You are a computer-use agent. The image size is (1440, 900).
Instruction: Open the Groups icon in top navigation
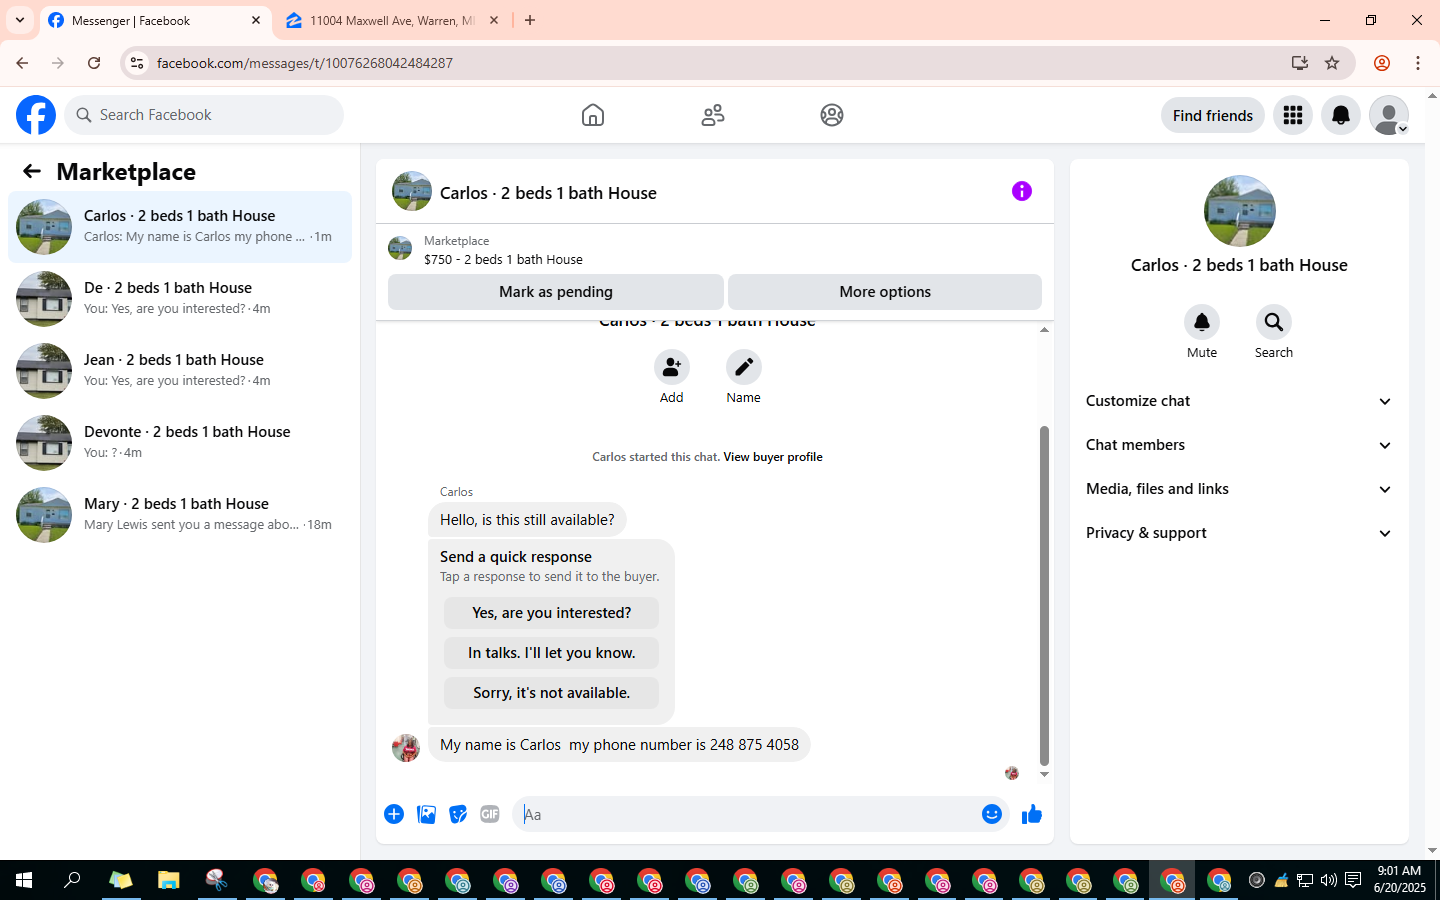point(832,115)
